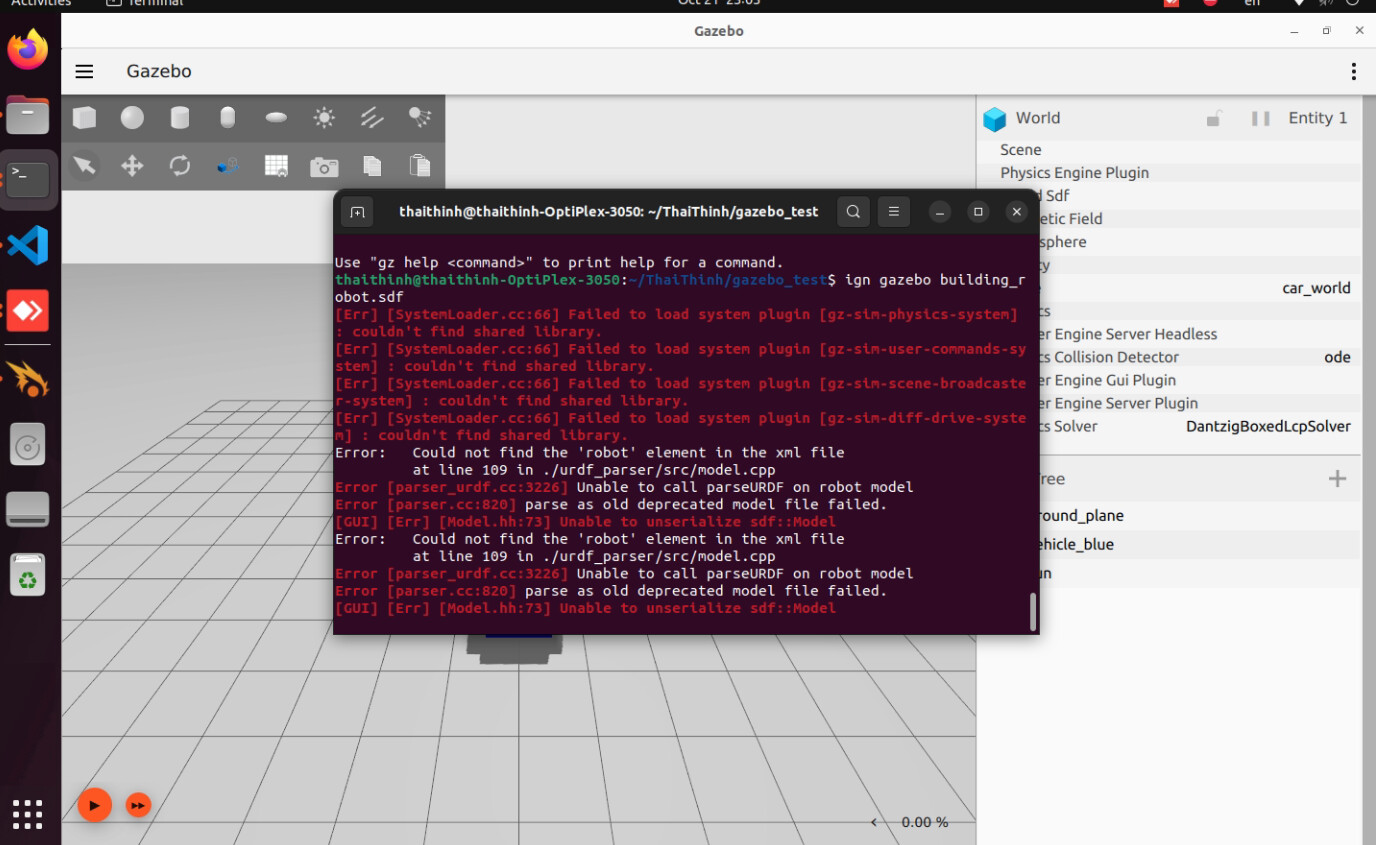This screenshot has width=1376, height=845.
Task: Click the Terminal scrollbar
Action: 1033,611
